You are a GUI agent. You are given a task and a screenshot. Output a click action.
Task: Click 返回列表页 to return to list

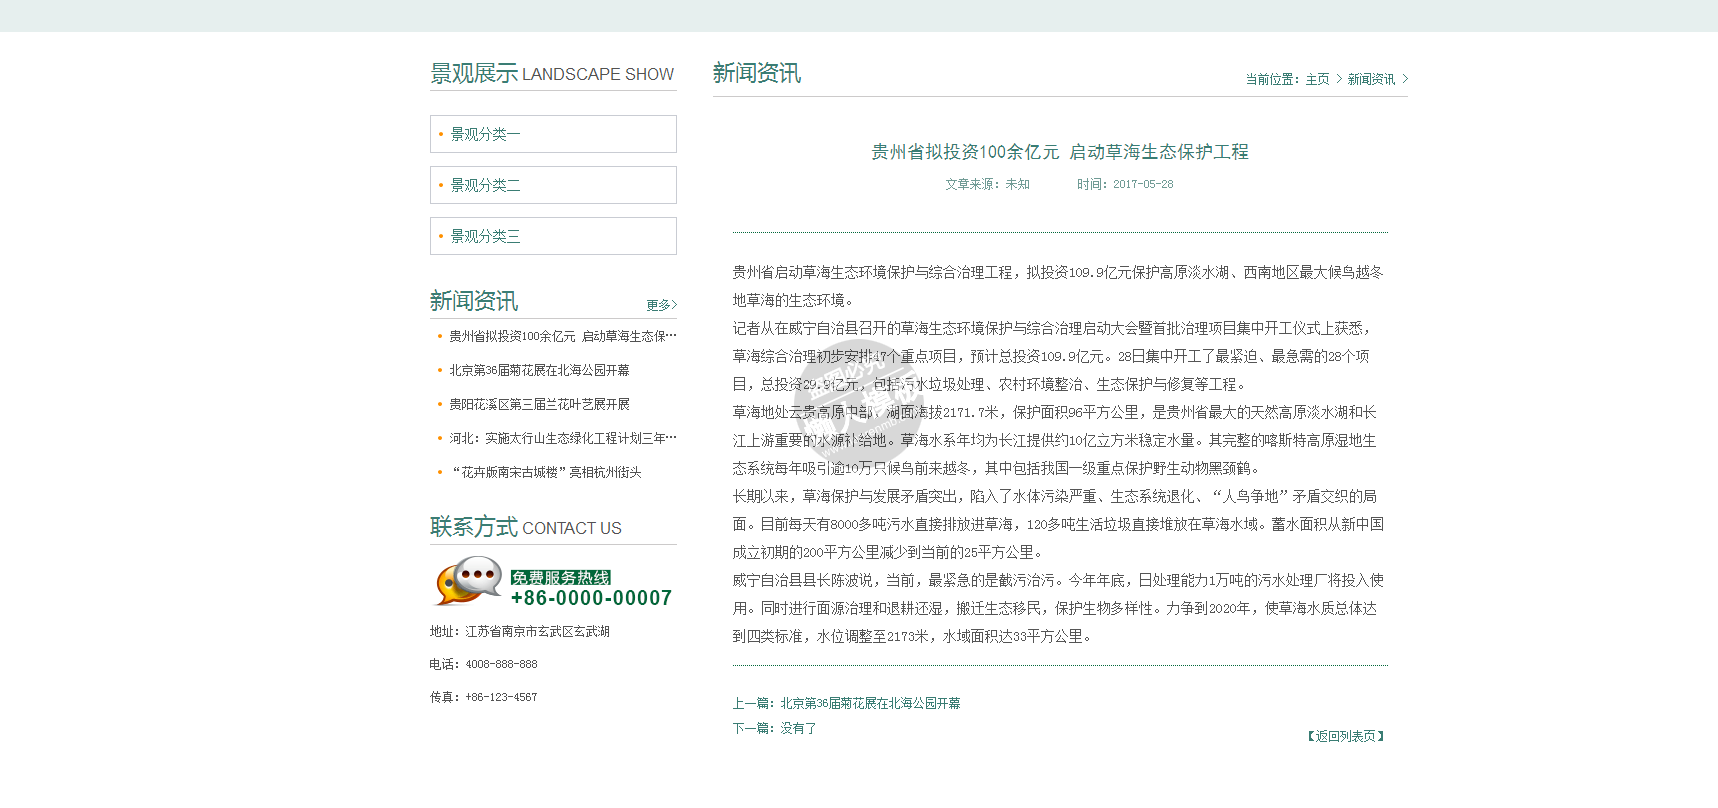pos(1345,736)
